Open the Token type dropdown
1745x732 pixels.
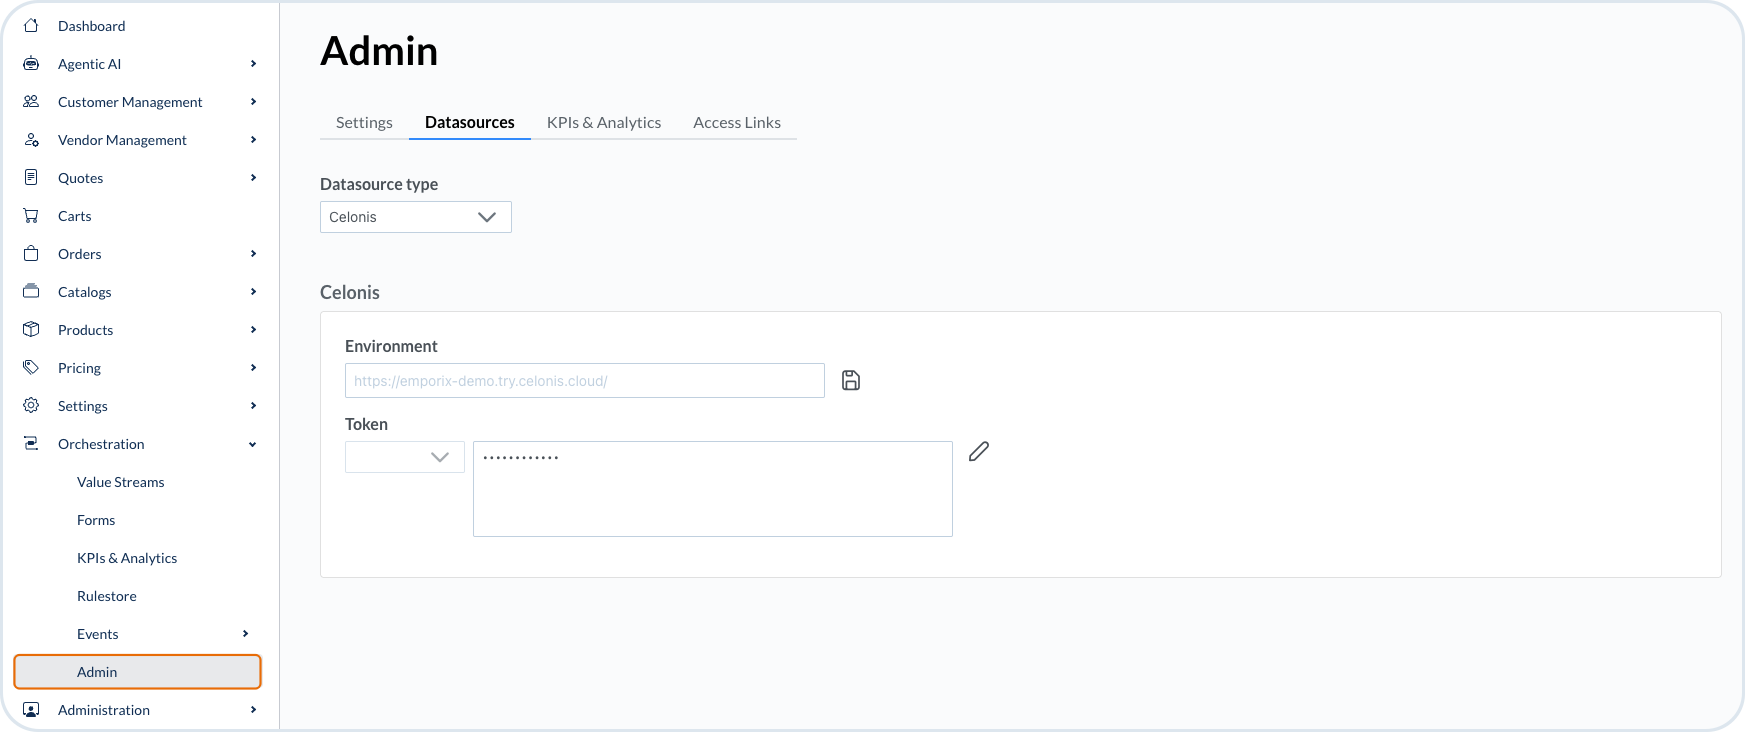tap(405, 457)
